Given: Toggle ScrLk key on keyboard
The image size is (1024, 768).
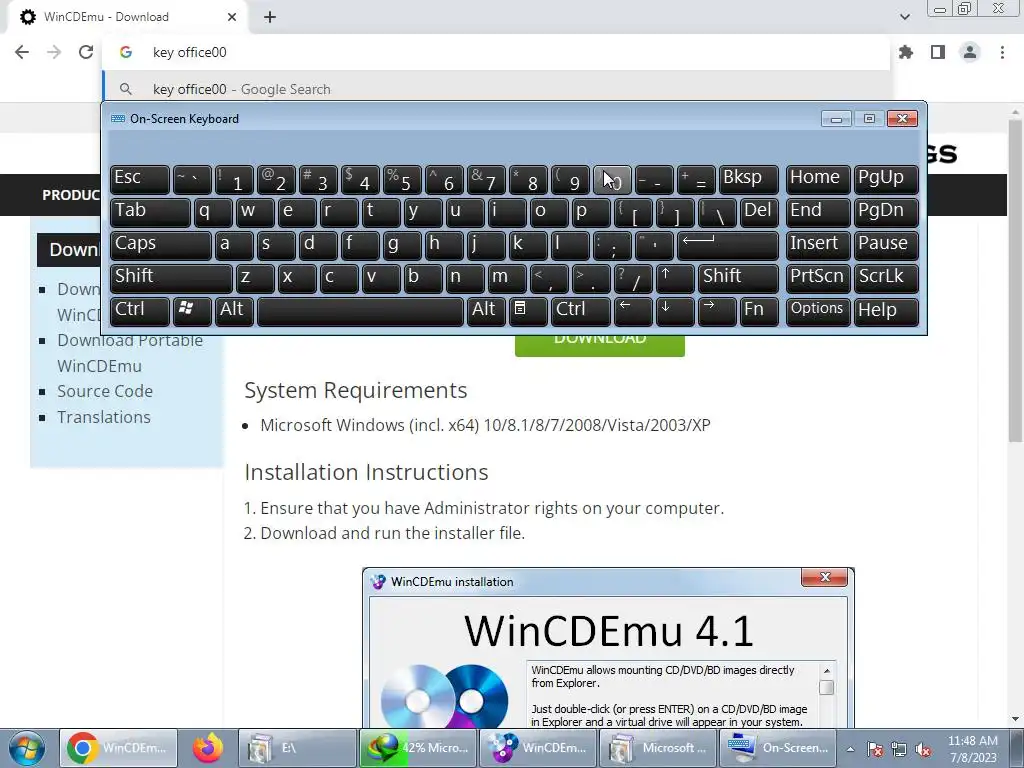Looking at the screenshot, I should pos(886,278).
